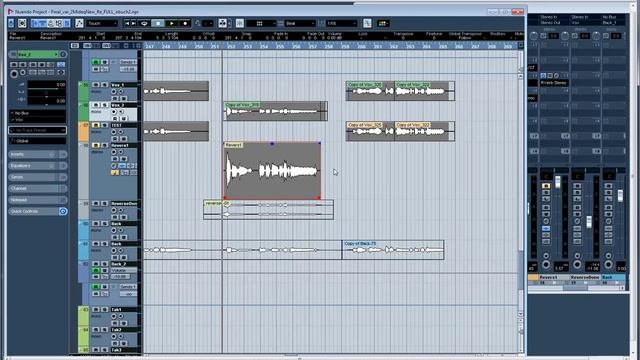
Task: Open the Touch automation mode dropdown
Action: pyautogui.click(x=102, y=24)
